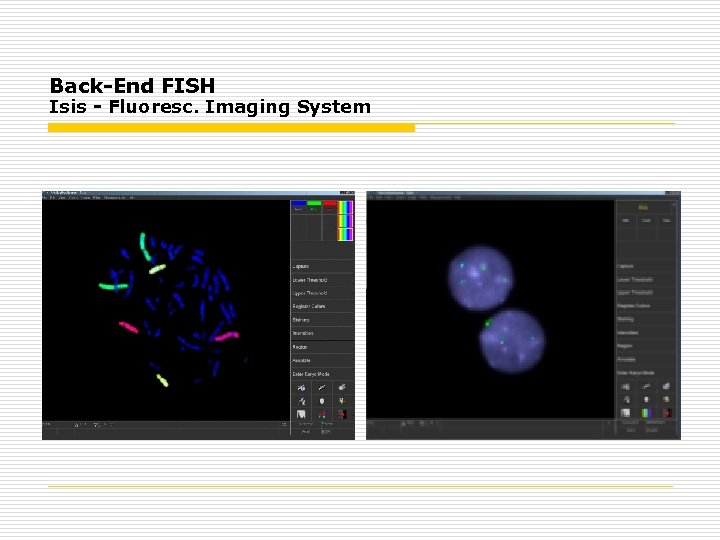Image resolution: width=720 pixels, height=540 pixels.
Task: Click the upper interphase nucleus in right window
Action: [x=481, y=278]
